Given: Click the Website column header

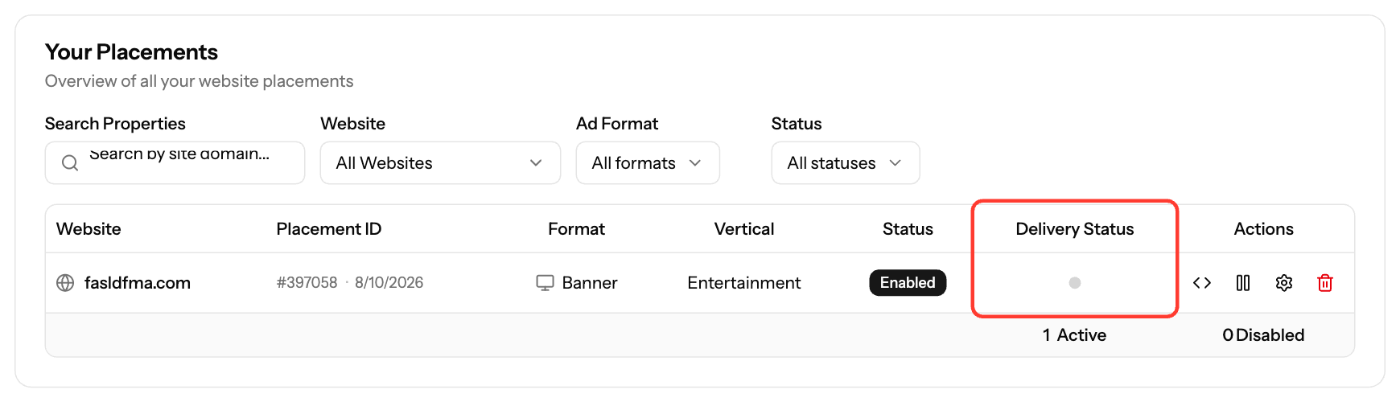Looking at the screenshot, I should point(88,229).
